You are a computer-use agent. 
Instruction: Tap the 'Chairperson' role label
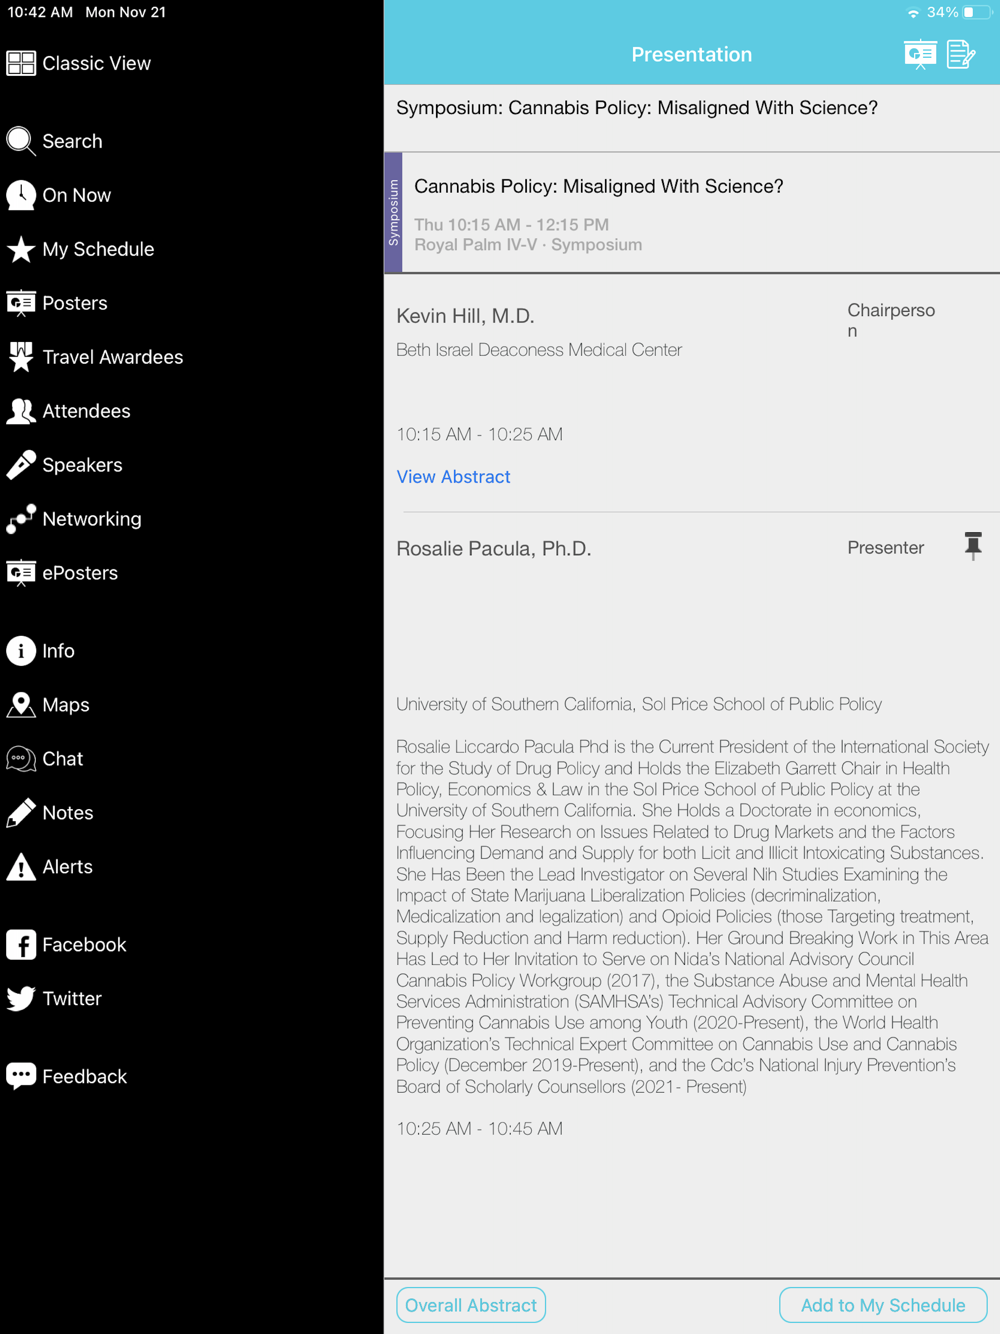(x=891, y=320)
